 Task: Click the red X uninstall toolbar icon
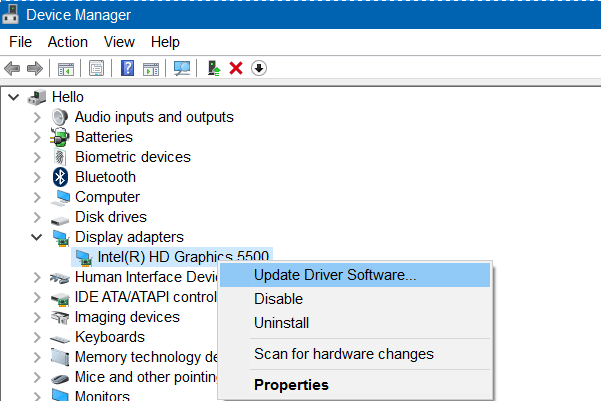coord(236,68)
